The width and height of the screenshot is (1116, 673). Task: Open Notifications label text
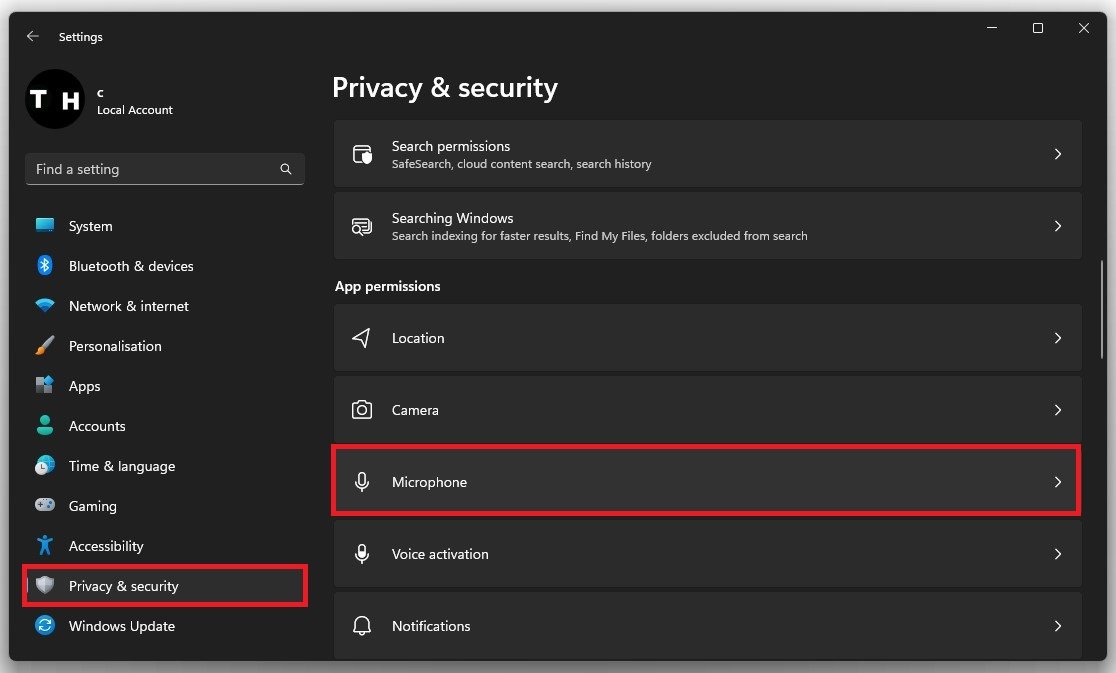click(x=431, y=626)
